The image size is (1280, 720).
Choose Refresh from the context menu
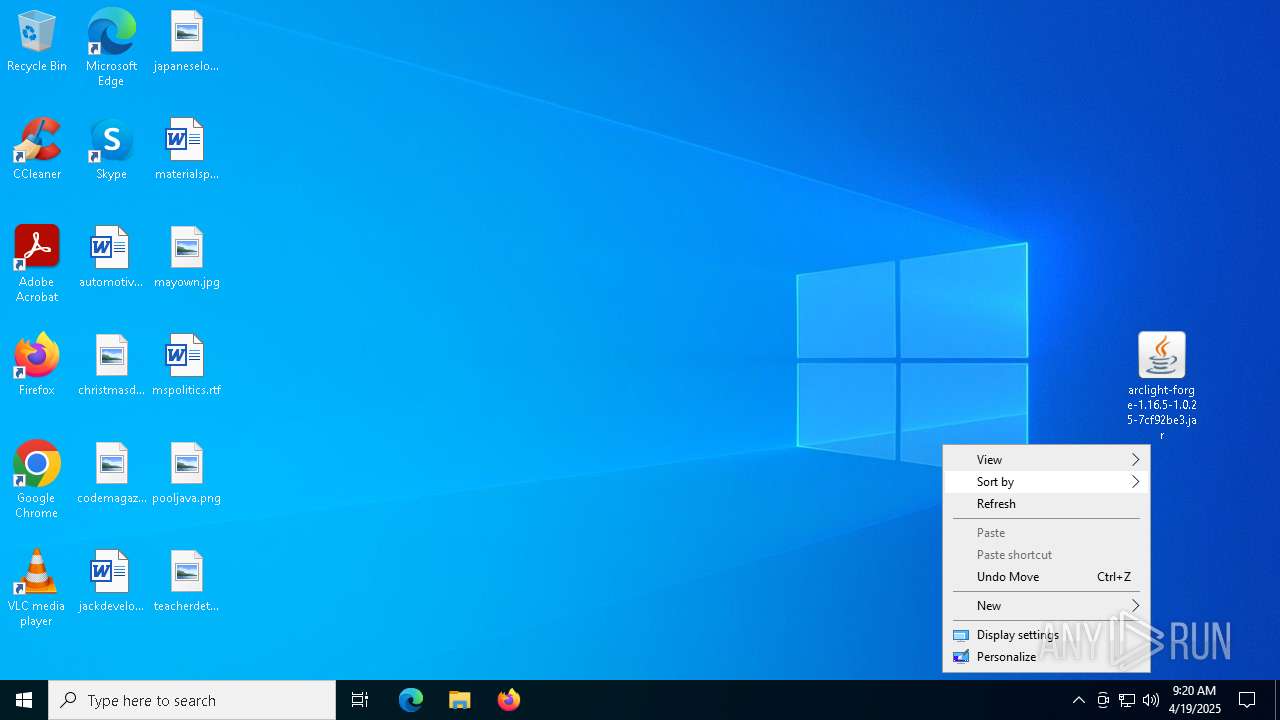tap(1046, 504)
